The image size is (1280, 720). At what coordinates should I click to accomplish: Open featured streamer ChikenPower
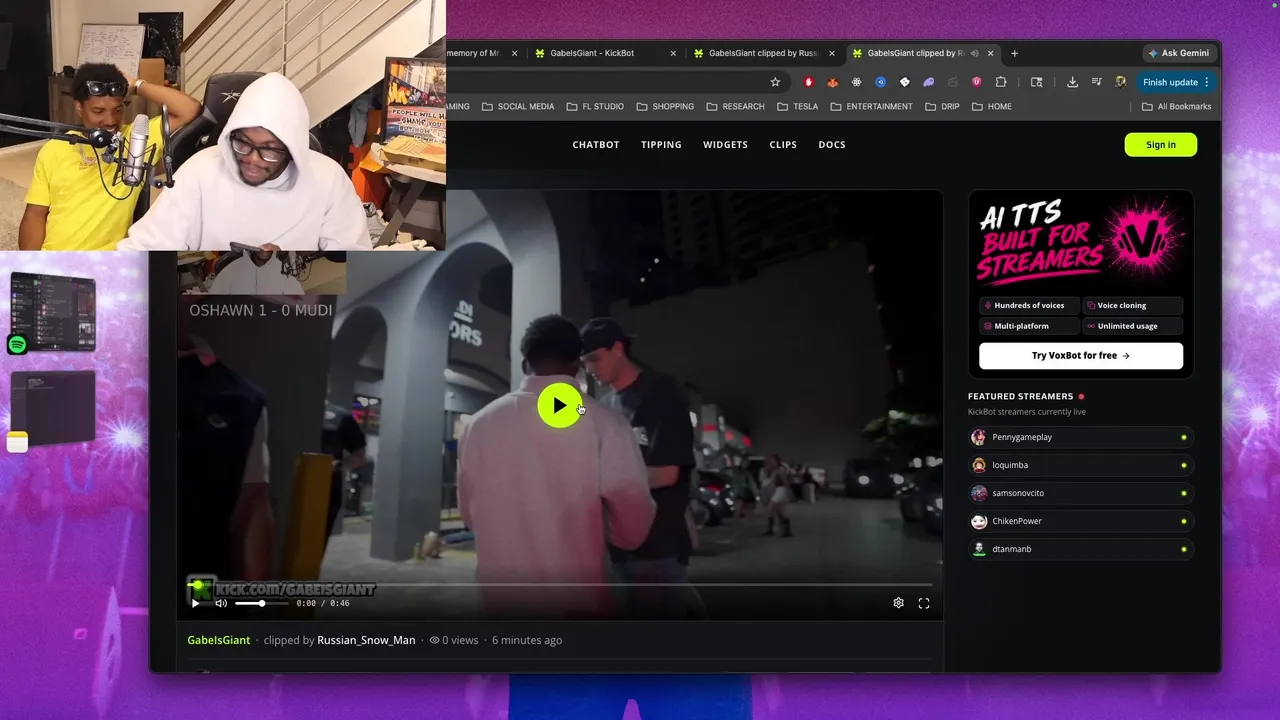[x=1081, y=521]
